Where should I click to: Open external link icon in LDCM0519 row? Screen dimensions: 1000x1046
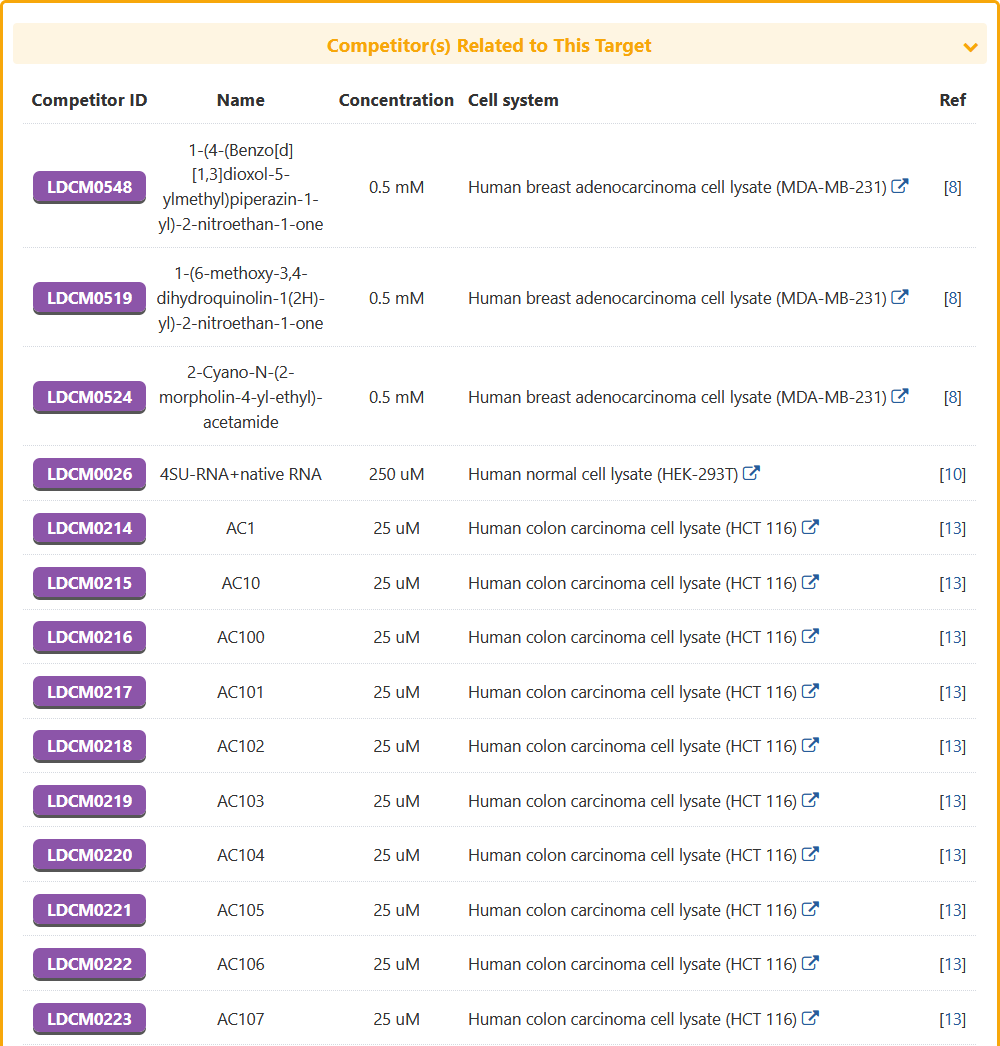coord(900,297)
